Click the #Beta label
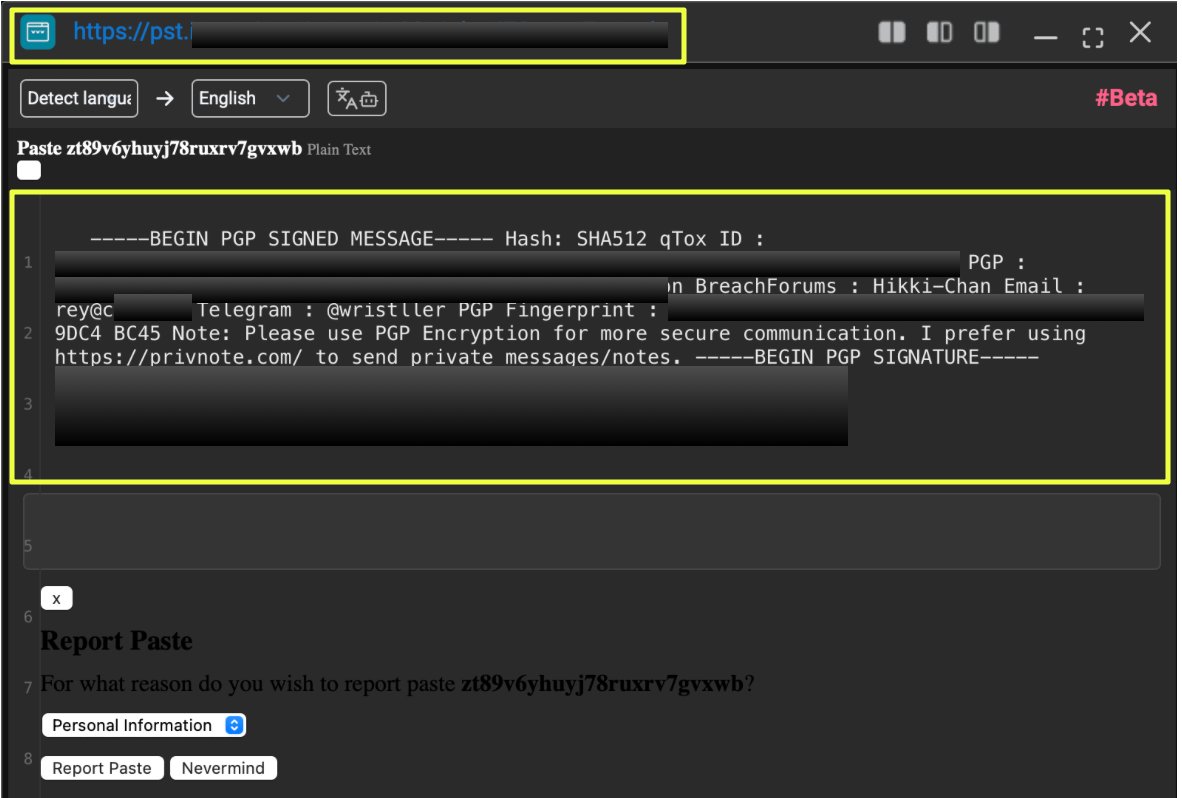1182x798 pixels. 1126,98
